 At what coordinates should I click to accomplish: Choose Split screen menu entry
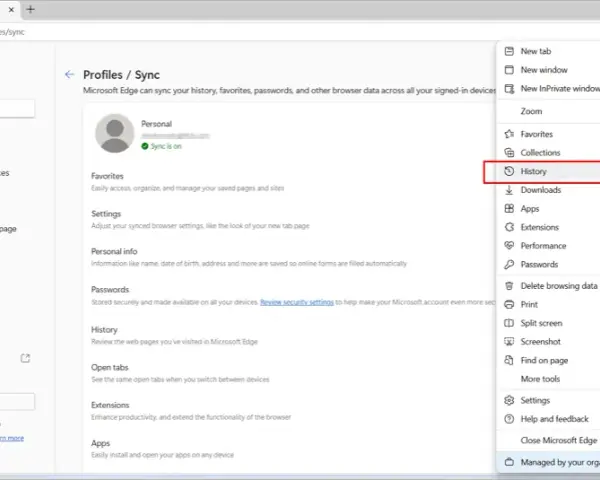tap(548, 323)
